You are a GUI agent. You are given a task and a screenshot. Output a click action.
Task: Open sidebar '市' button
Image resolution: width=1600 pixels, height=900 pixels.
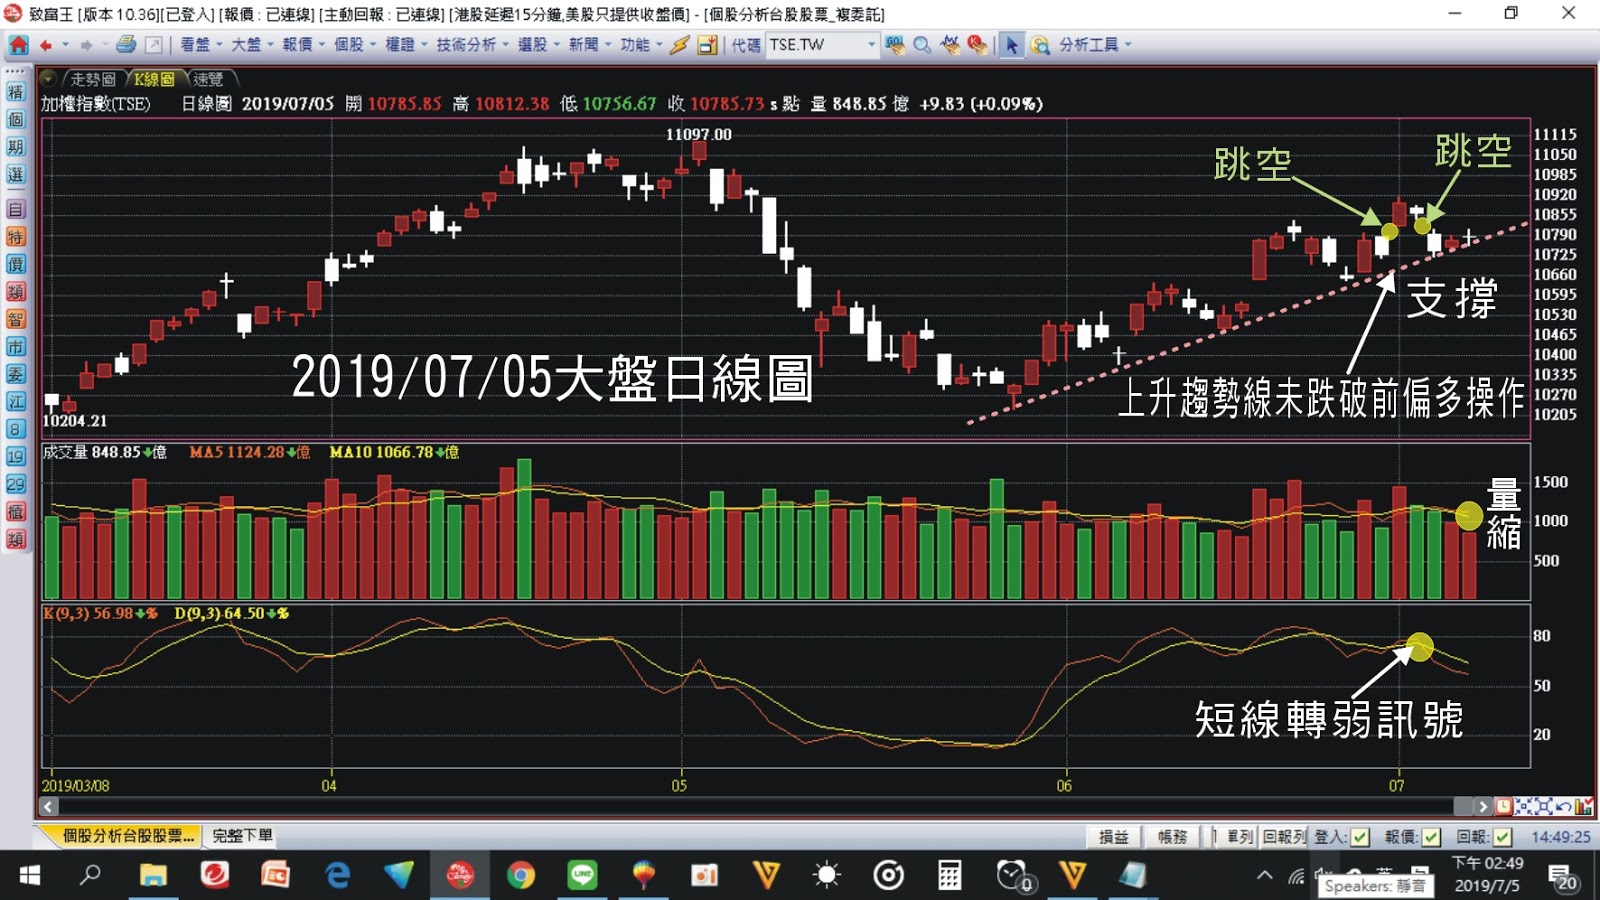click(15, 347)
